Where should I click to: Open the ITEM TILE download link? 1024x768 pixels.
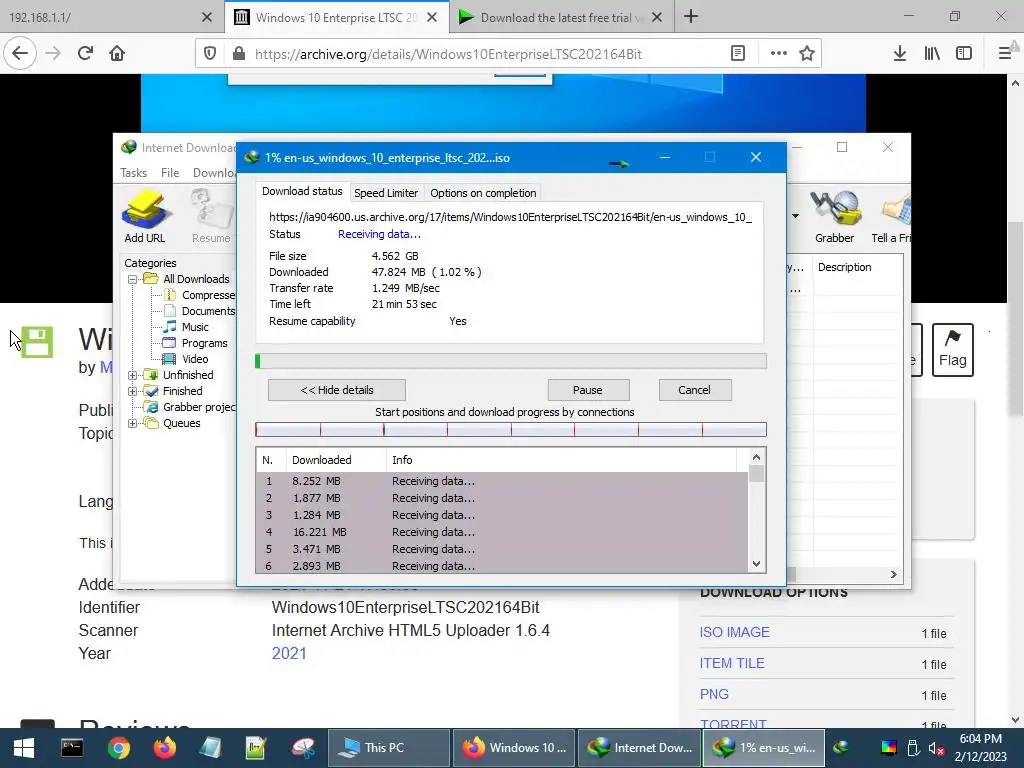point(732,663)
